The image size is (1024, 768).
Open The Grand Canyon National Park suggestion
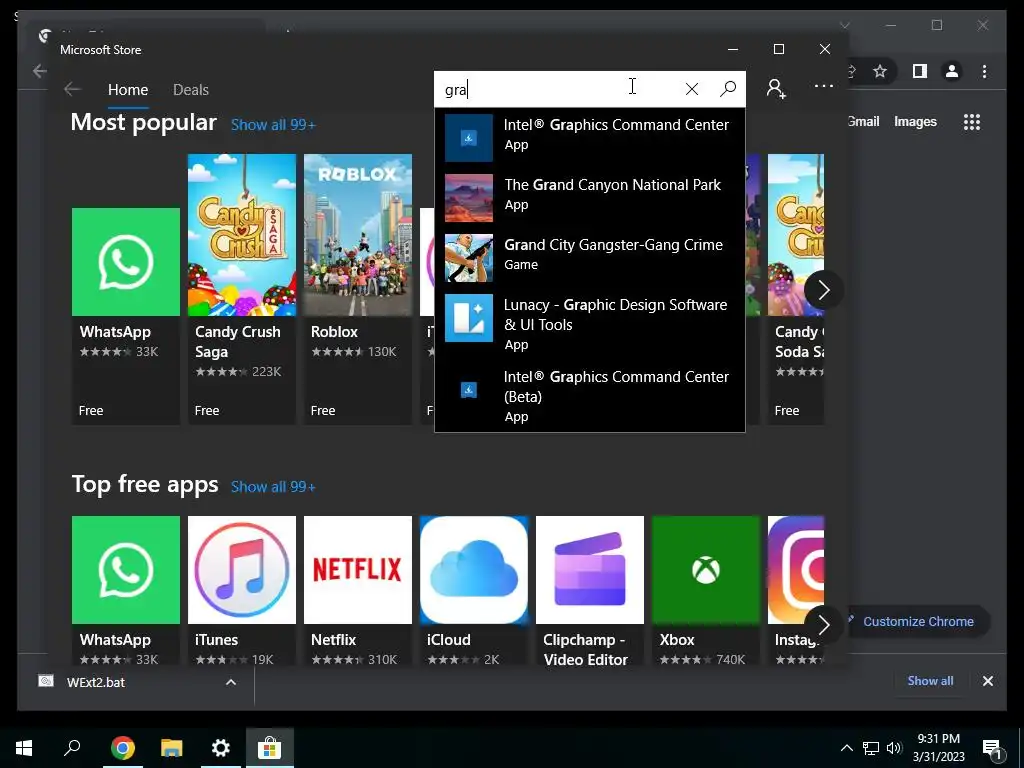tap(590, 197)
